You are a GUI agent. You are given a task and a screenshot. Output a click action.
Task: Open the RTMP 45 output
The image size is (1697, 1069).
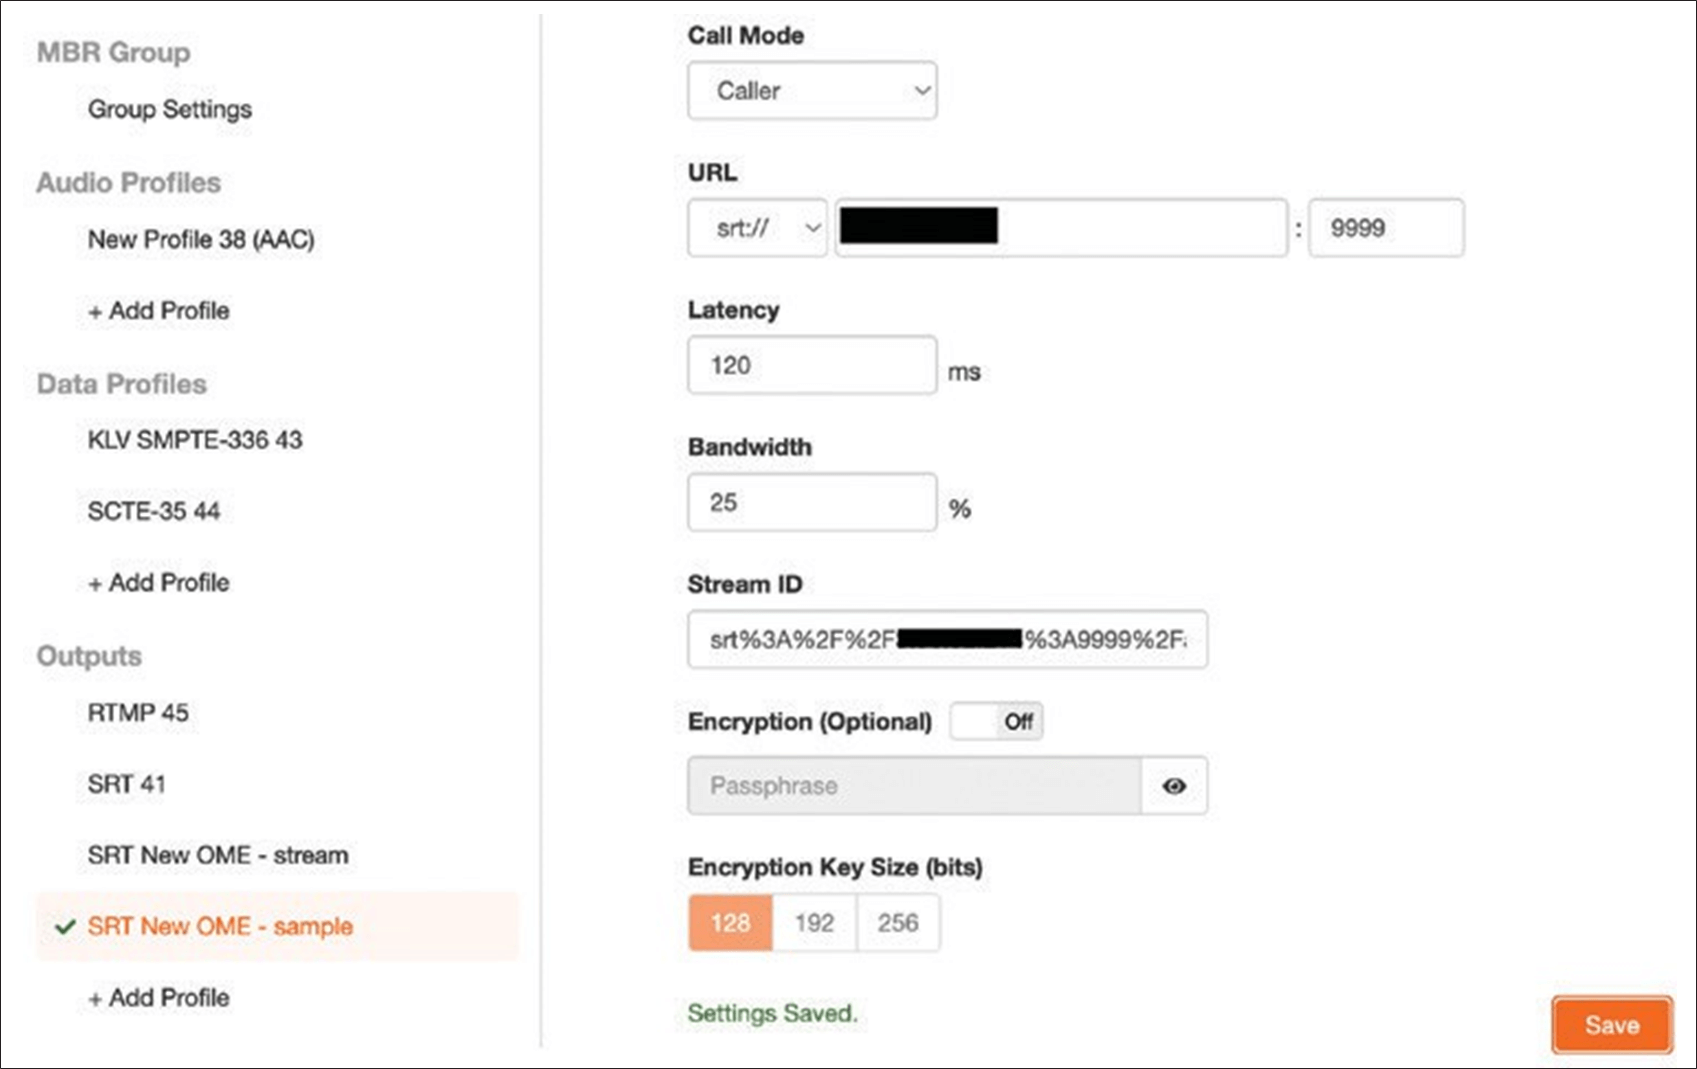pyautogui.click(x=138, y=713)
